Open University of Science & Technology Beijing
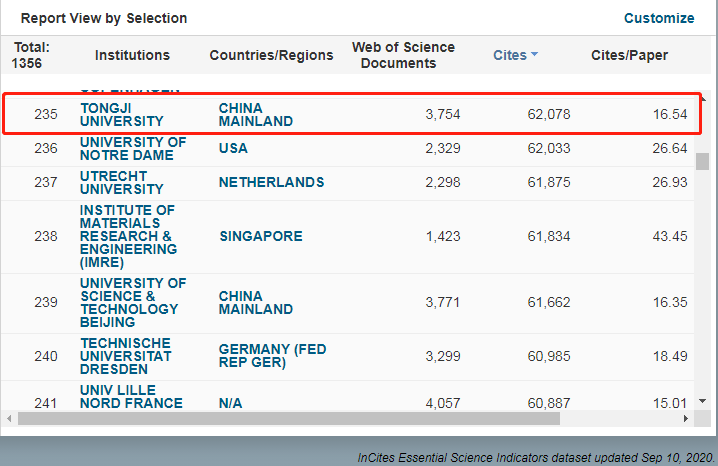The image size is (718, 466). pyautogui.click(x=133, y=303)
